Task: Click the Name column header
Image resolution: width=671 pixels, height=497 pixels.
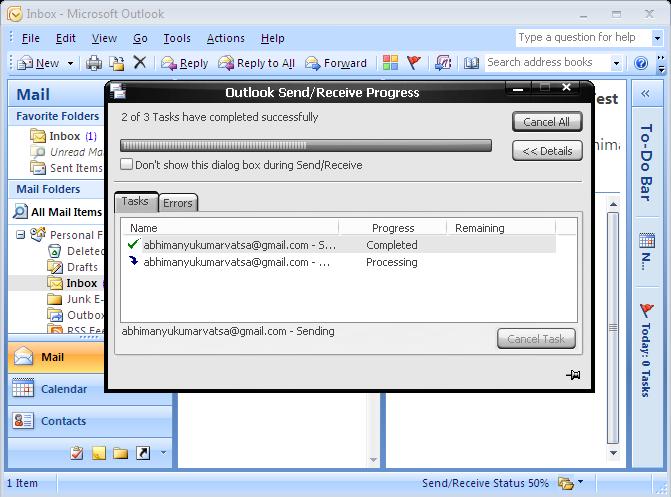Action: [x=231, y=228]
